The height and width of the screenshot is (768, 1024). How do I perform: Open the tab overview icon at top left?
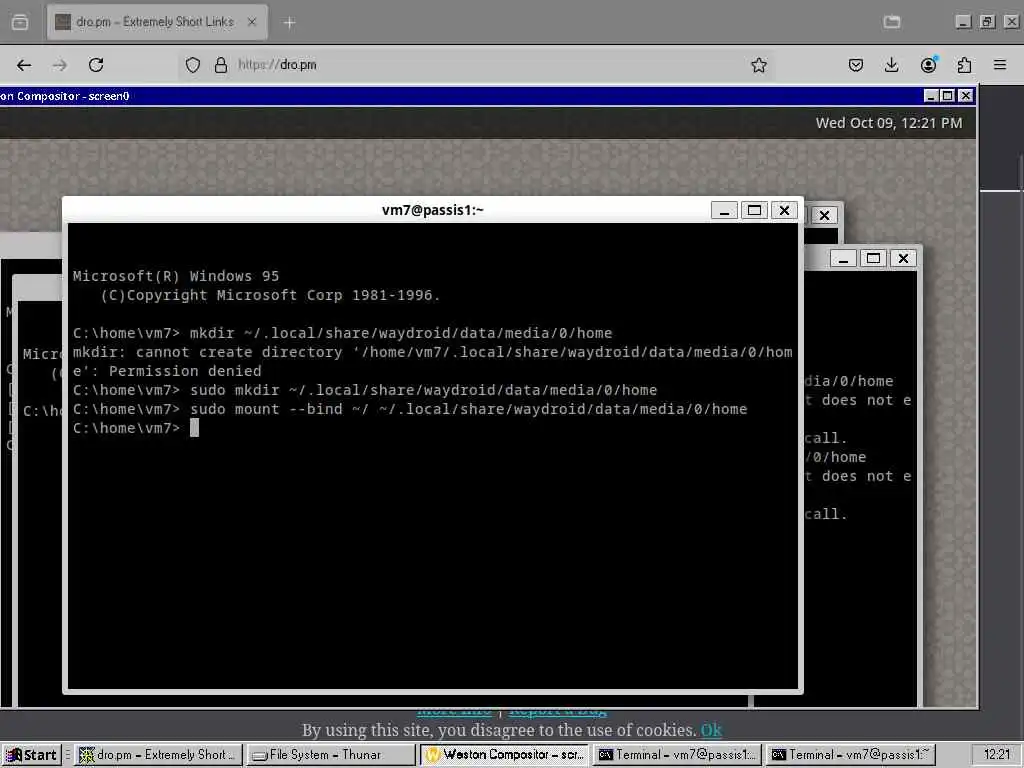20,22
